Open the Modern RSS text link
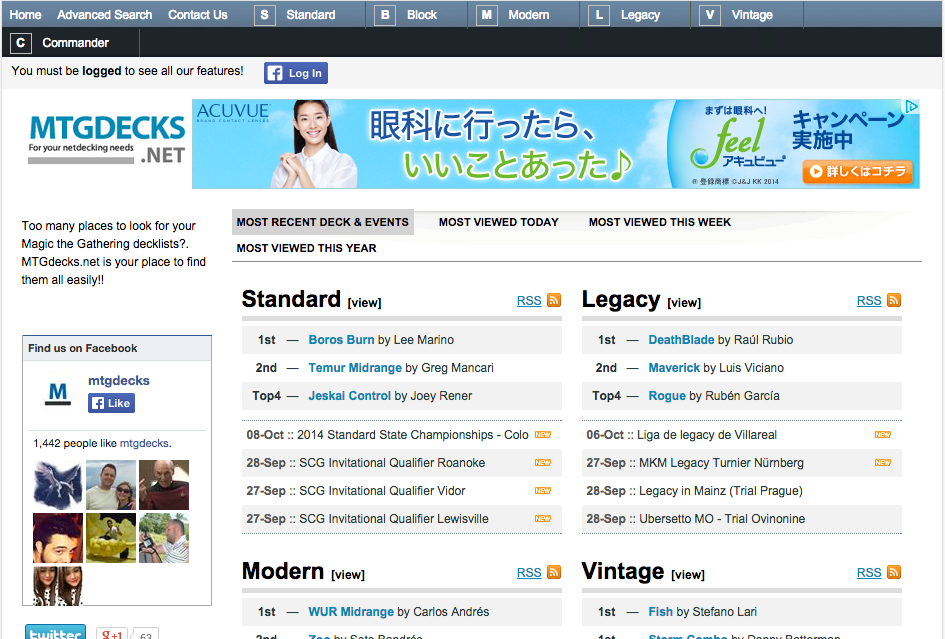The height and width of the screenshot is (639, 945). coord(529,573)
